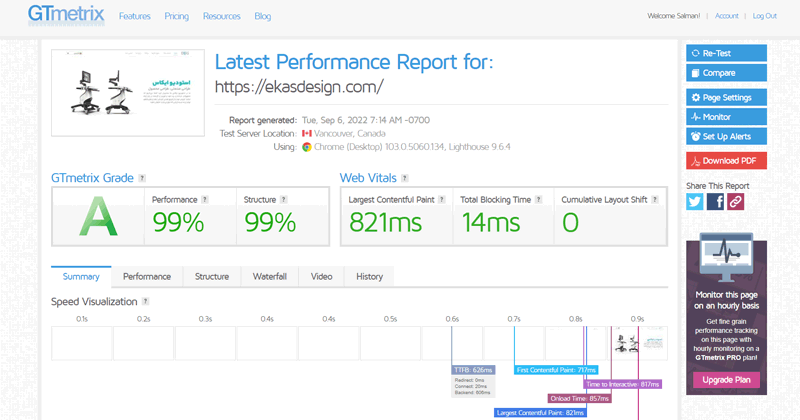Click the report generated date text
Image resolution: width=800 pixels, height=420 pixels.
click(x=366, y=120)
